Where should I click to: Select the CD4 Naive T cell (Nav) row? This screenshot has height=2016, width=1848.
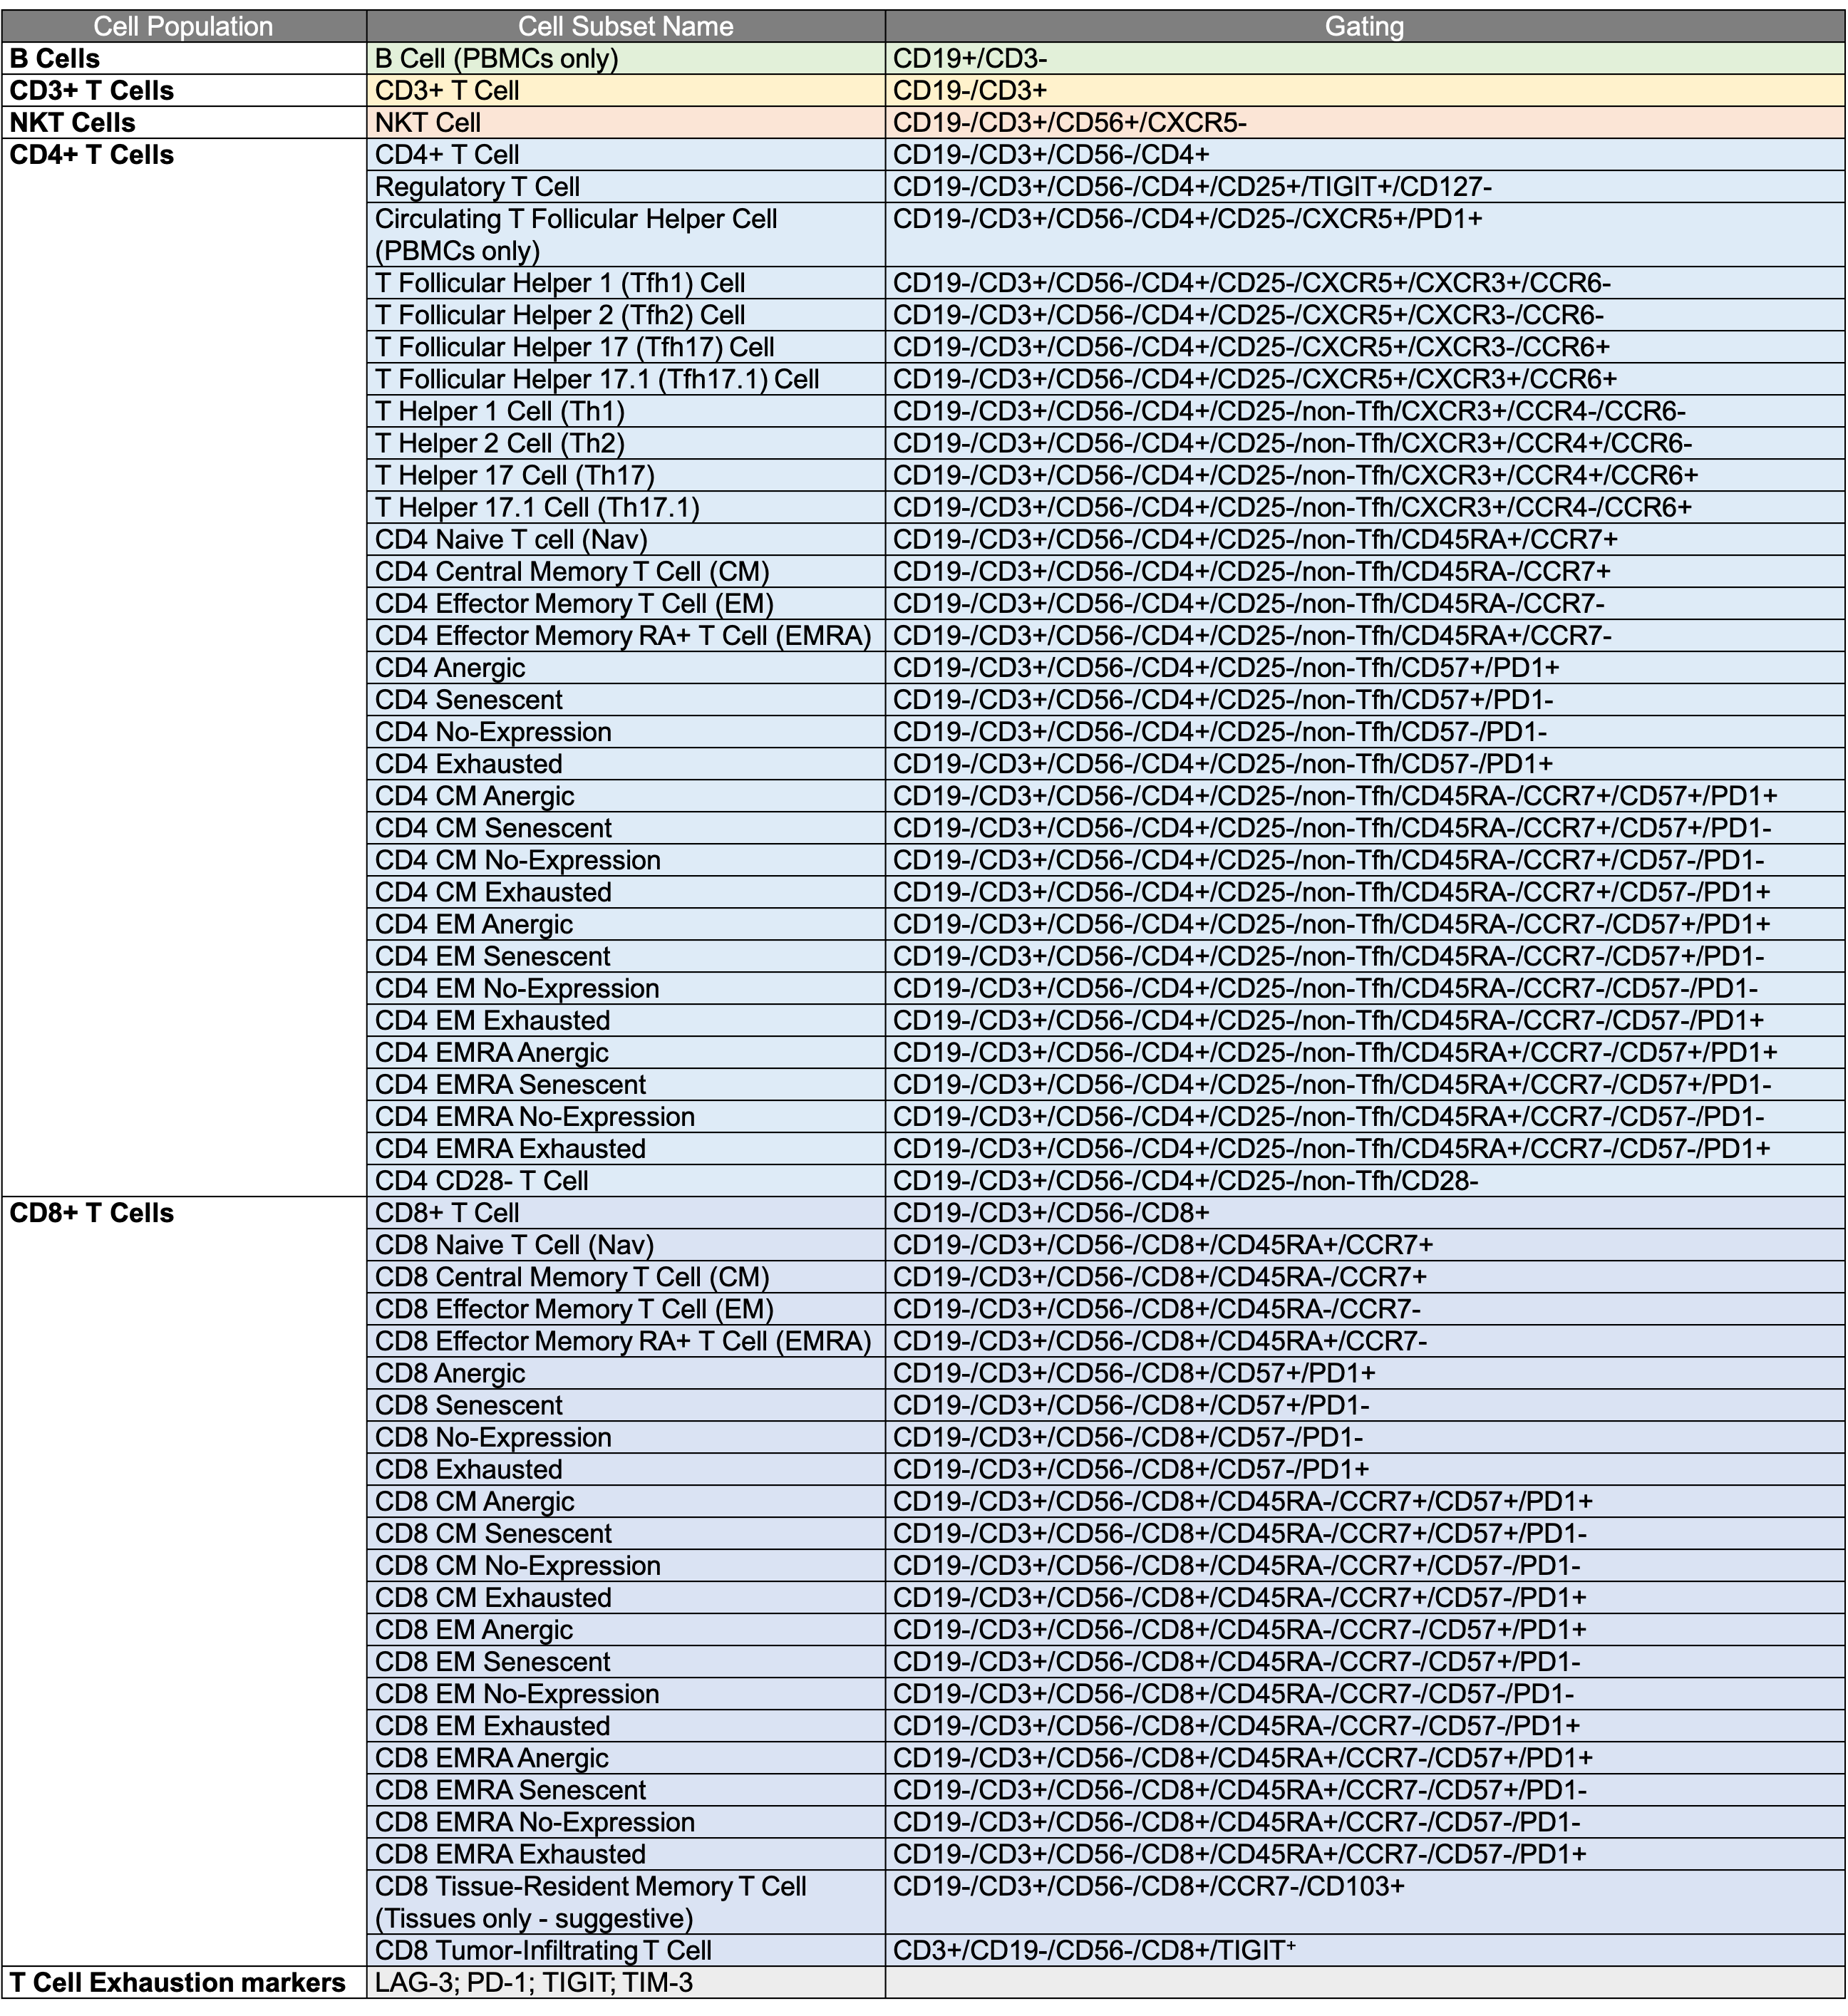[x=511, y=540]
